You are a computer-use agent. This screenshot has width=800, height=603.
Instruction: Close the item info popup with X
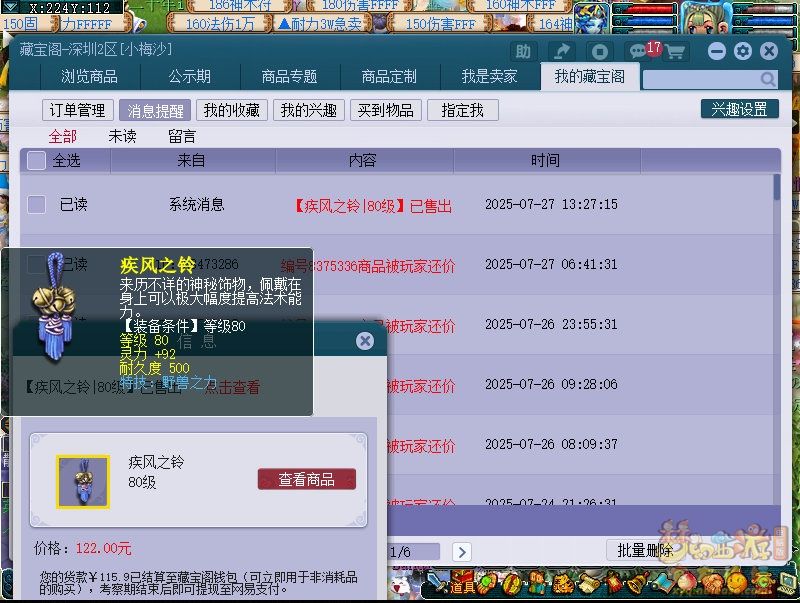tap(365, 341)
